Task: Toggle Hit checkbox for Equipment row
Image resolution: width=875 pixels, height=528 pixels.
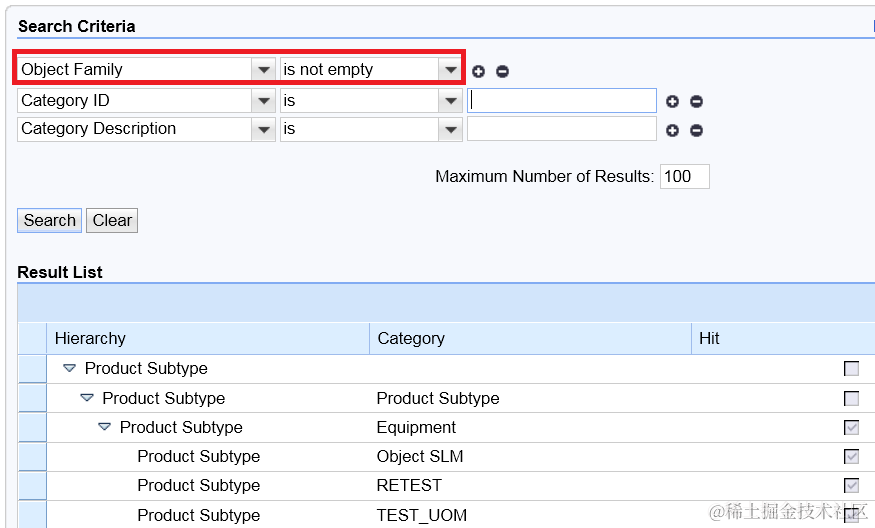Action: pos(851,427)
